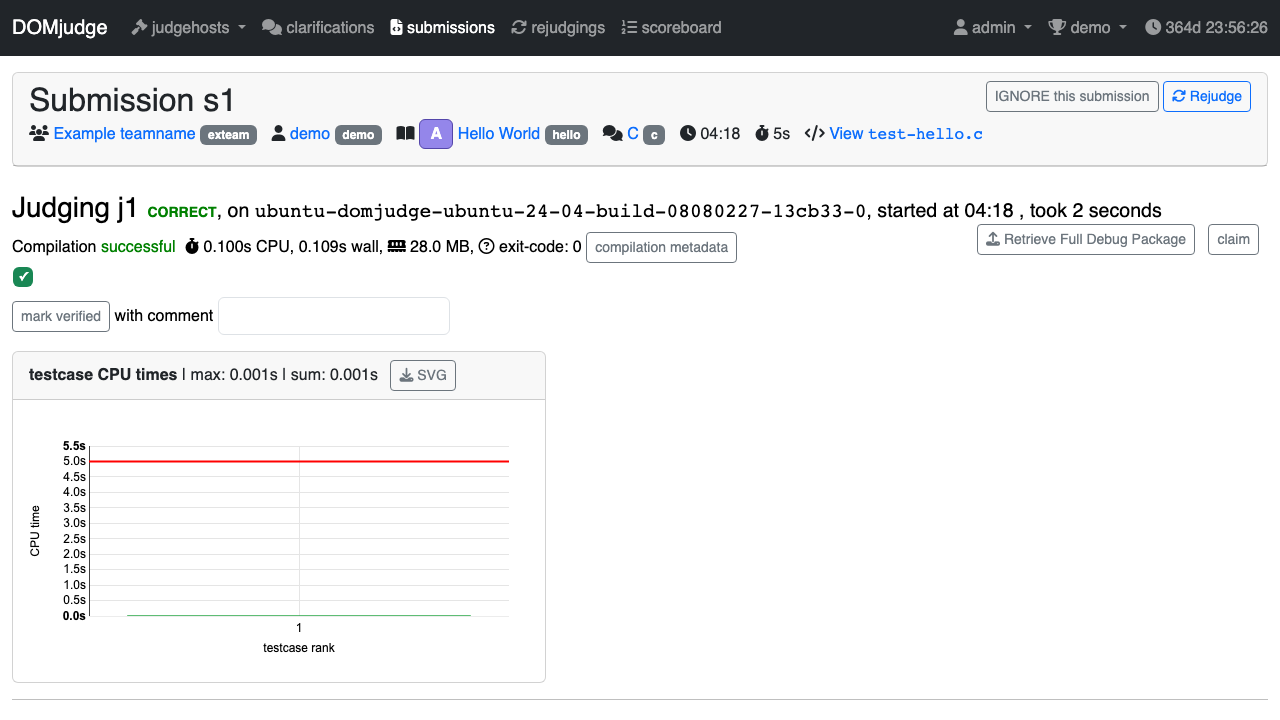Click the compile stopwatch icon before 0.100s CPU
The image size is (1280, 720).
pos(192,246)
